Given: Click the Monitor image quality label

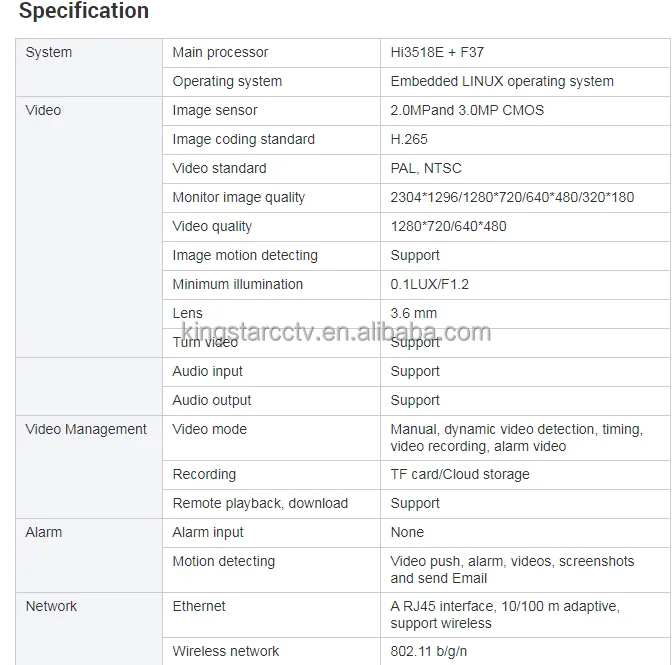Looking at the screenshot, I should [239, 197].
